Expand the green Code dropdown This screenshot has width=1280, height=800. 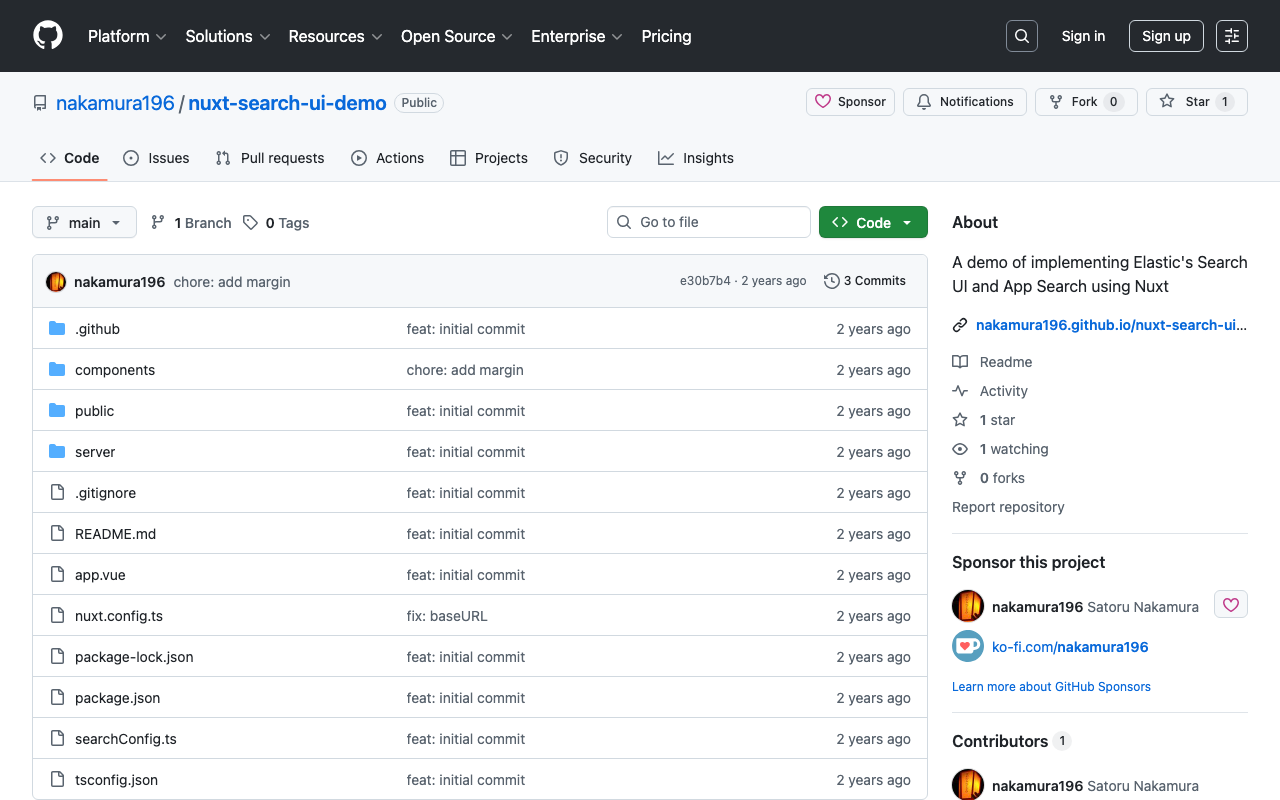pos(872,222)
